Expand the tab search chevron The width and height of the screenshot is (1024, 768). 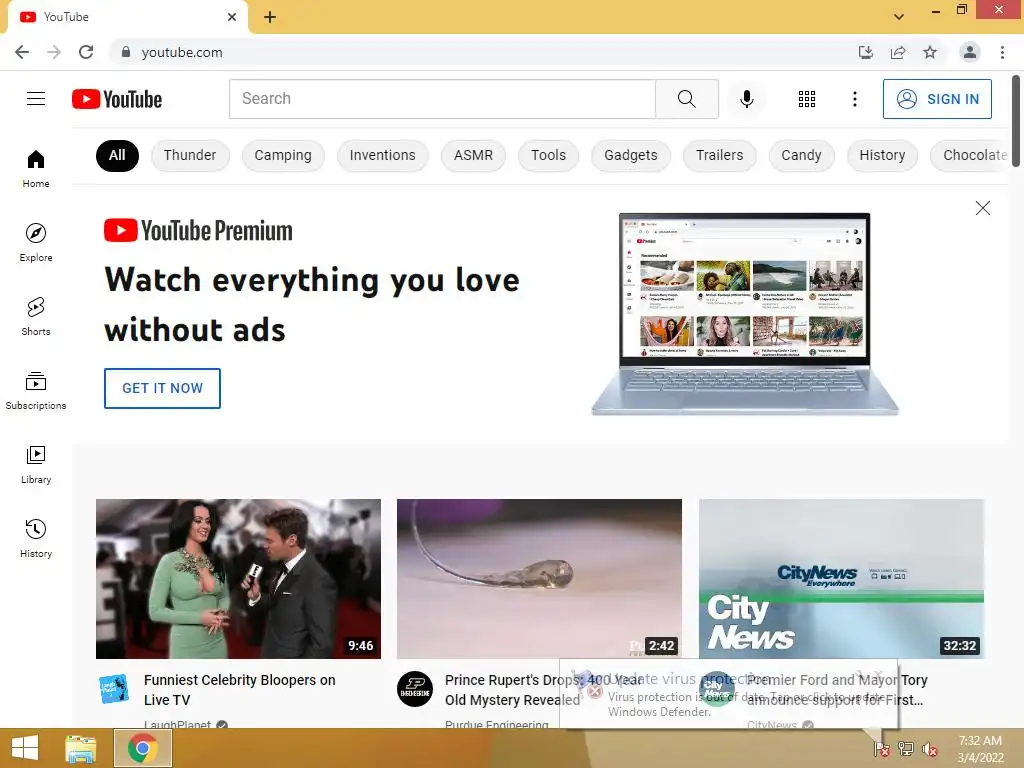[899, 17]
